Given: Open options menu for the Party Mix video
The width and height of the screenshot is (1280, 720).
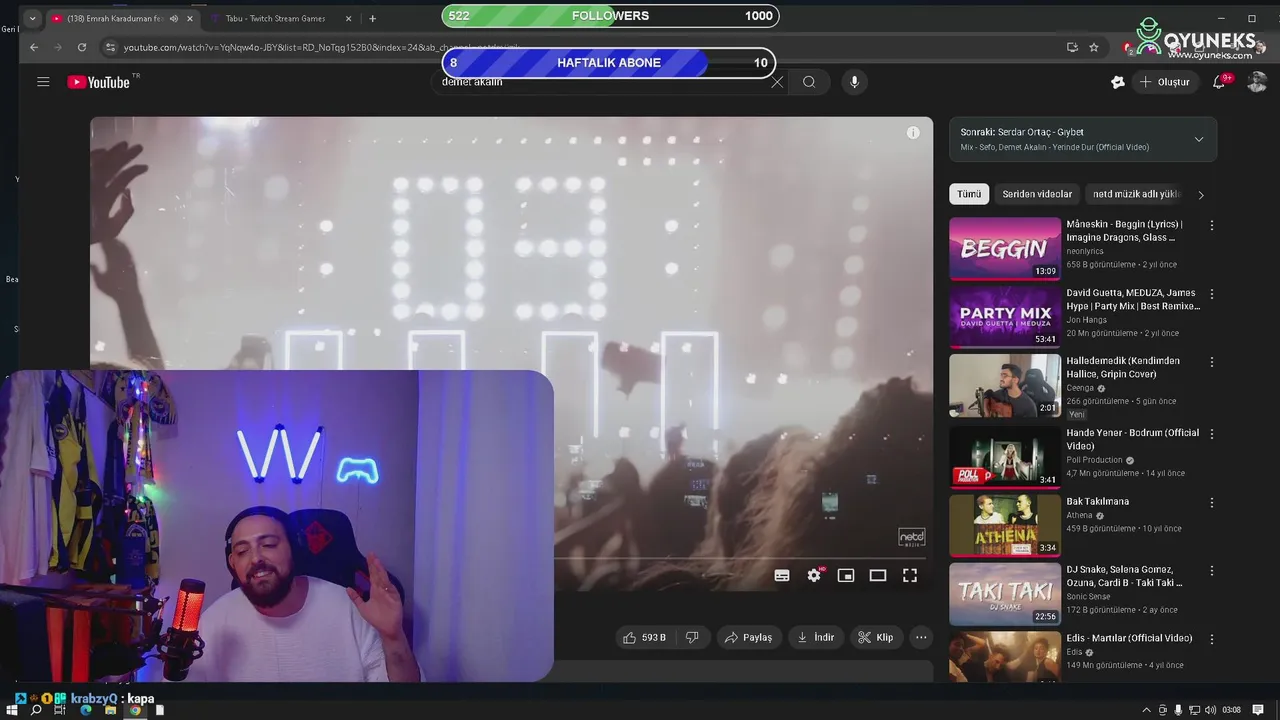Looking at the screenshot, I should click(x=1212, y=294).
